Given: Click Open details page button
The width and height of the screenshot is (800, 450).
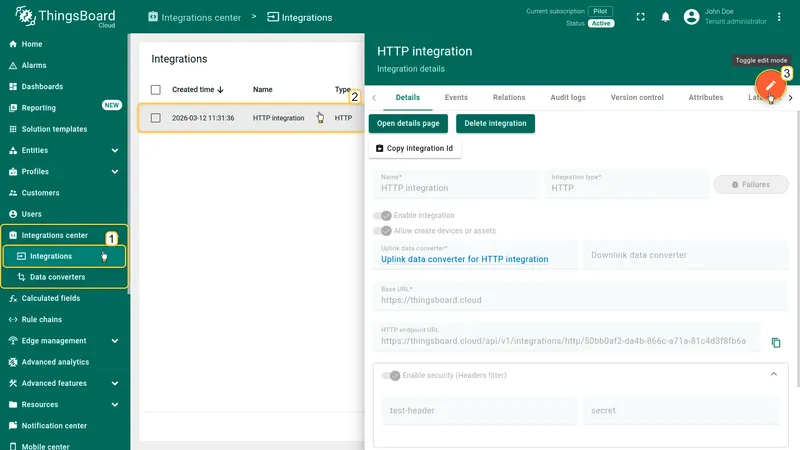Looking at the screenshot, I should tap(408, 123).
